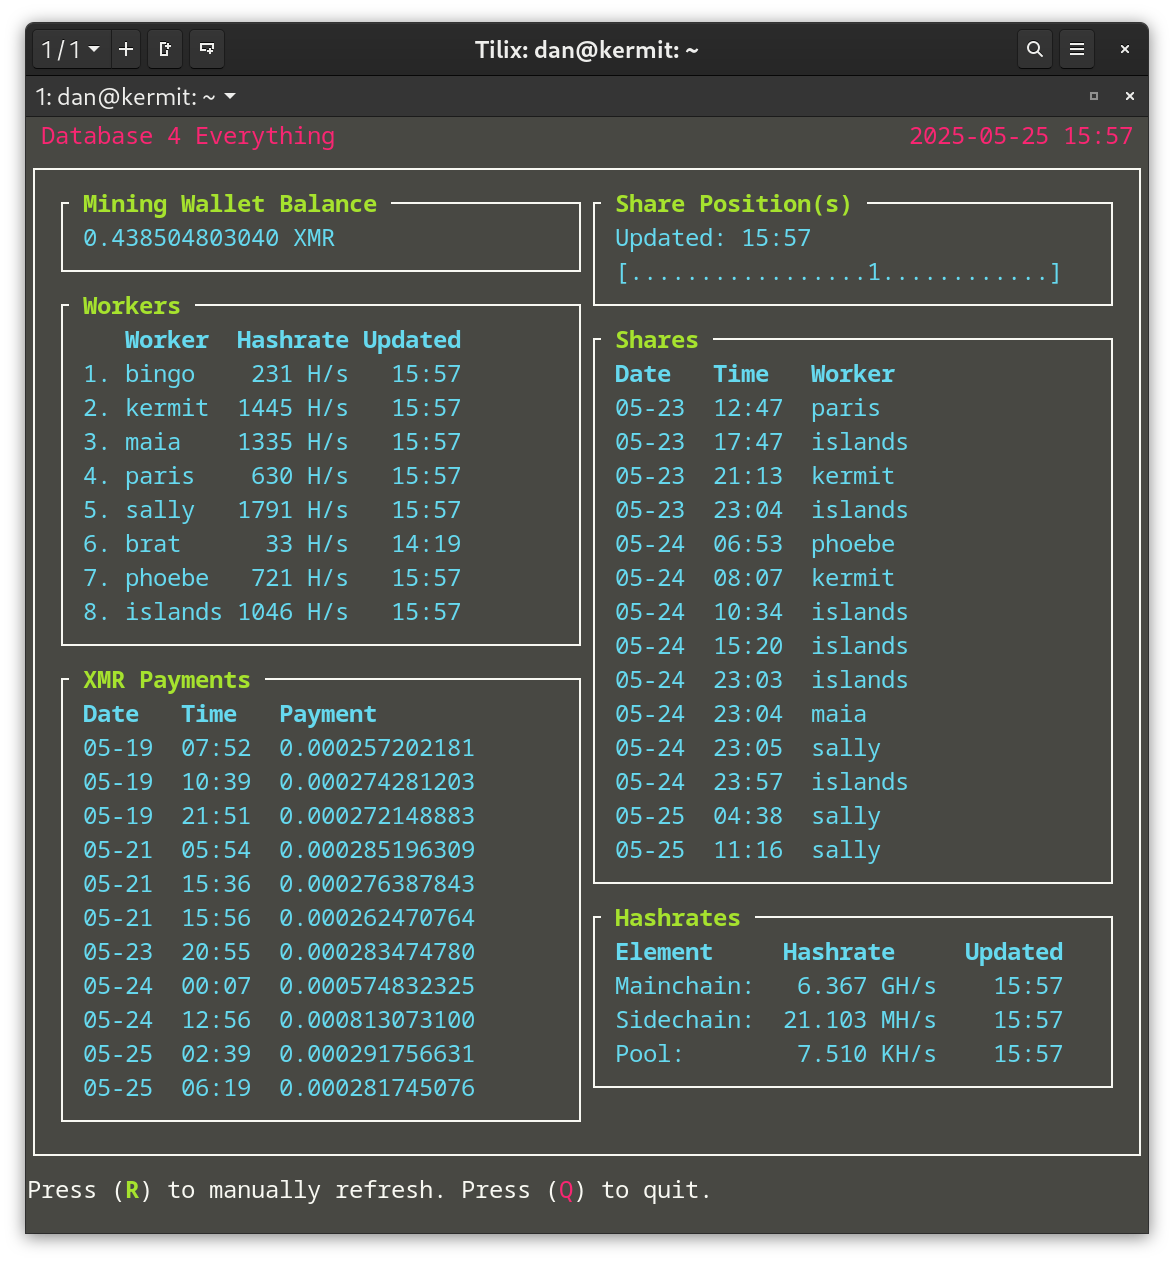
Task: Select payment 0.000276387843
Action: click(377, 884)
